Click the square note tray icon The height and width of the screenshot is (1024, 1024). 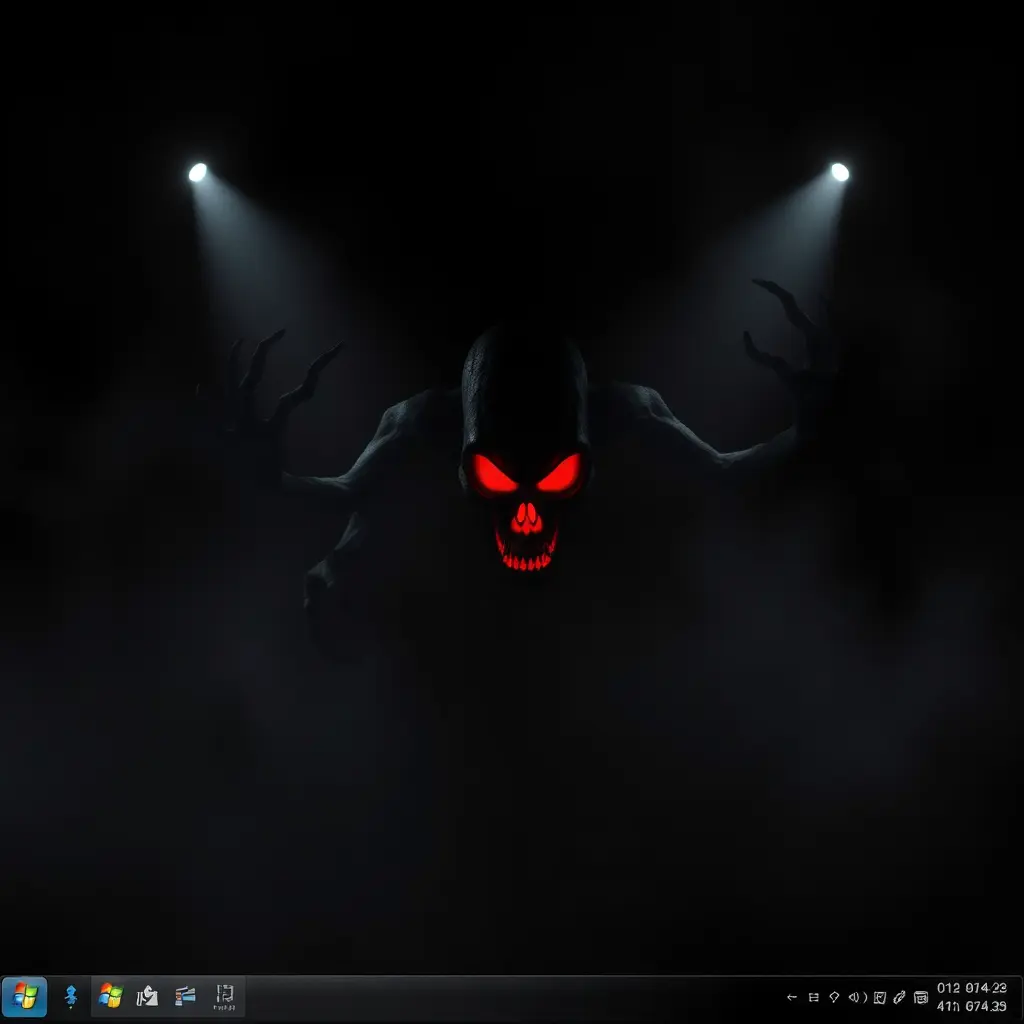[x=879, y=997]
